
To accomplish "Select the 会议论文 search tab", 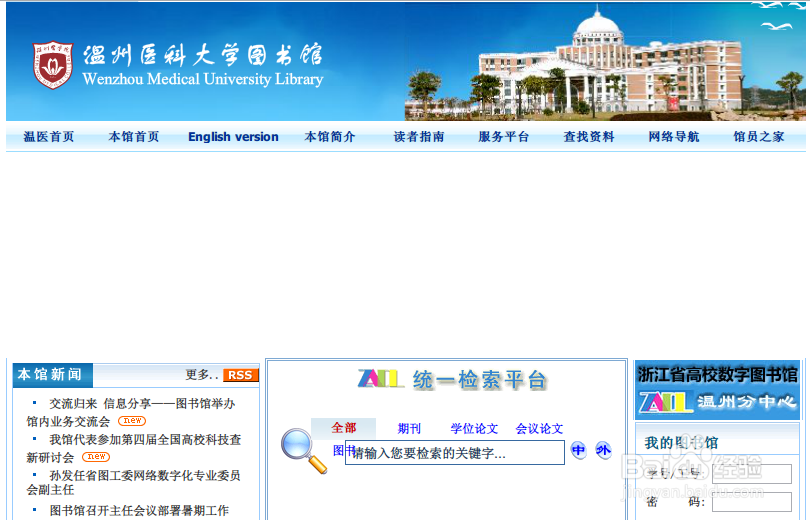I will [x=539, y=429].
